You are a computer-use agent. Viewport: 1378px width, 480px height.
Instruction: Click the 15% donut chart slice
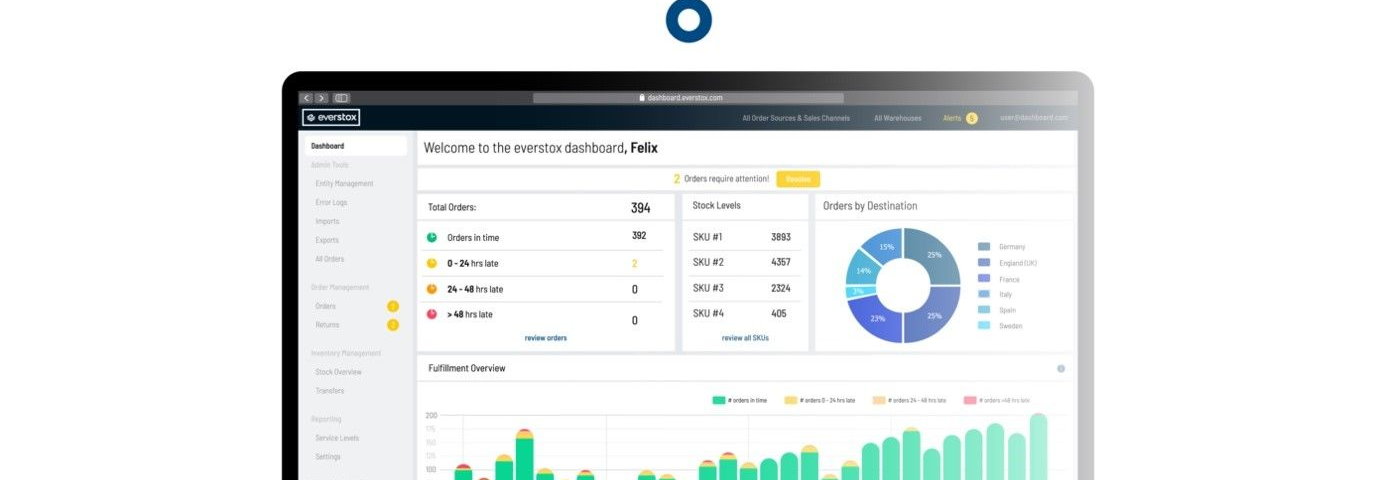pyautogui.click(x=885, y=247)
